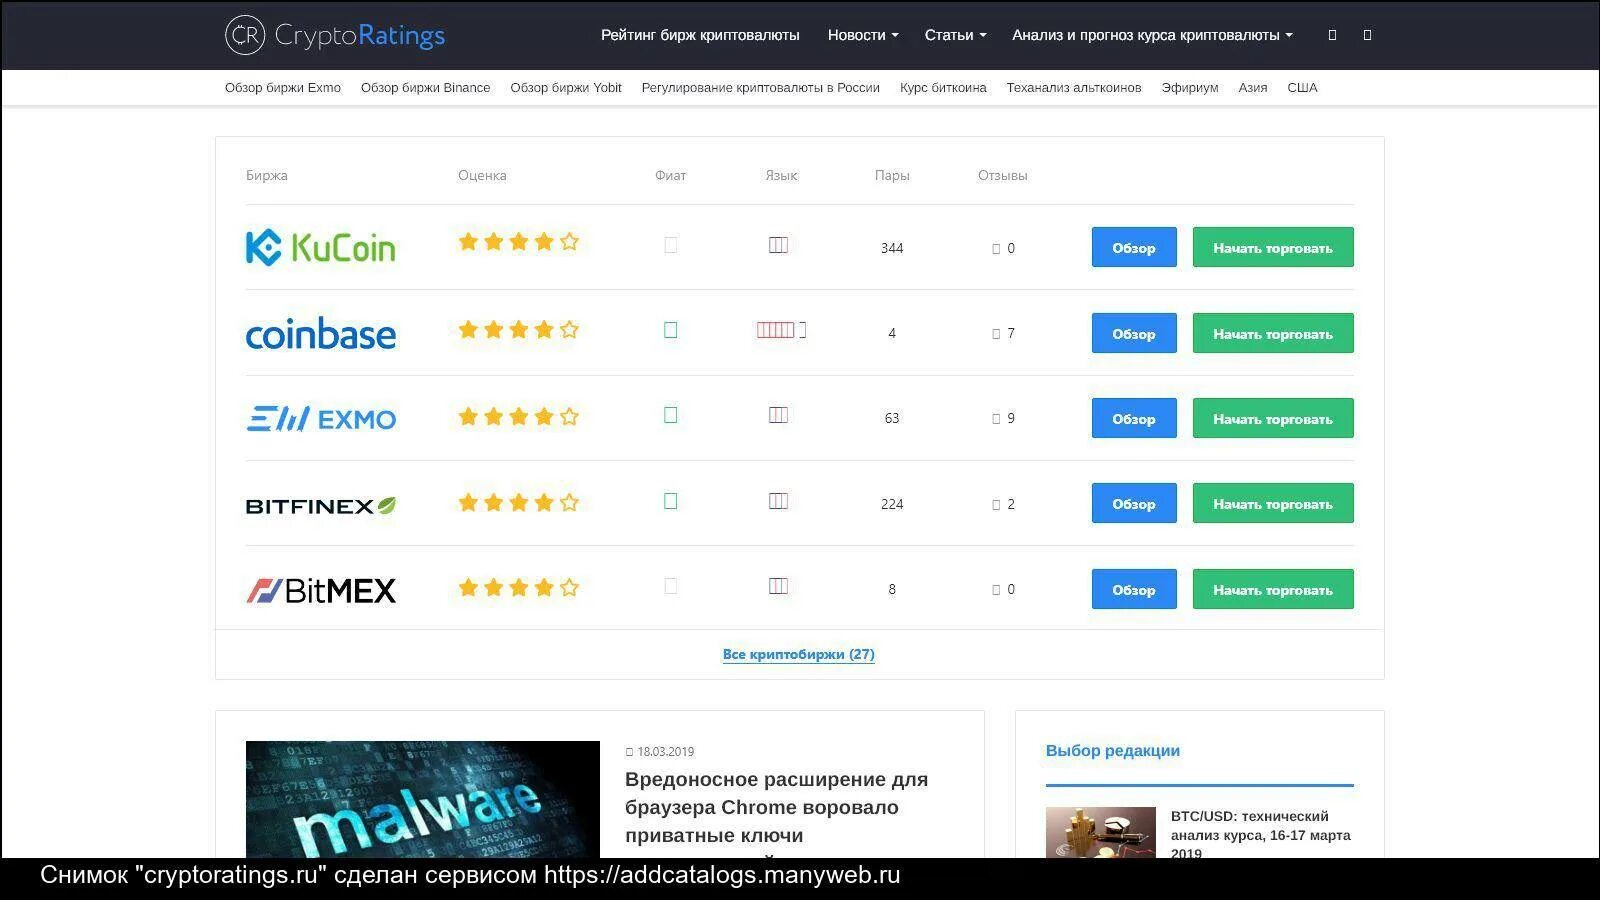Click the EXMO fiat support icon
Screen dimensions: 1600x900
click(x=670, y=415)
